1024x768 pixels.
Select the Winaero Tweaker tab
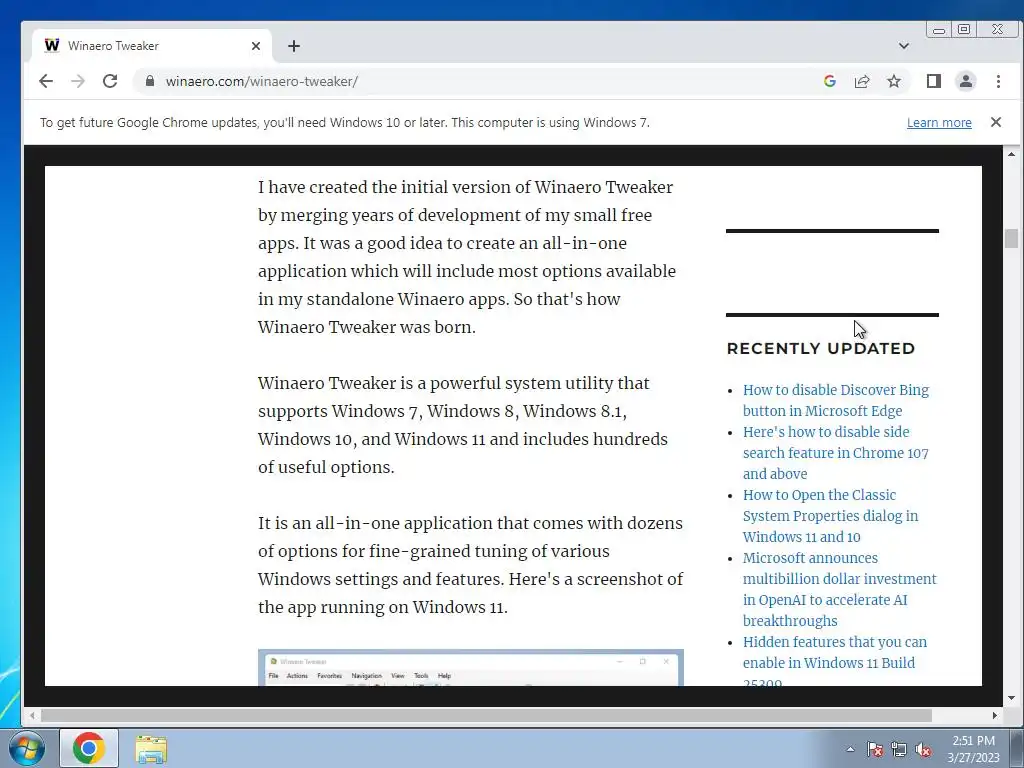tap(152, 46)
